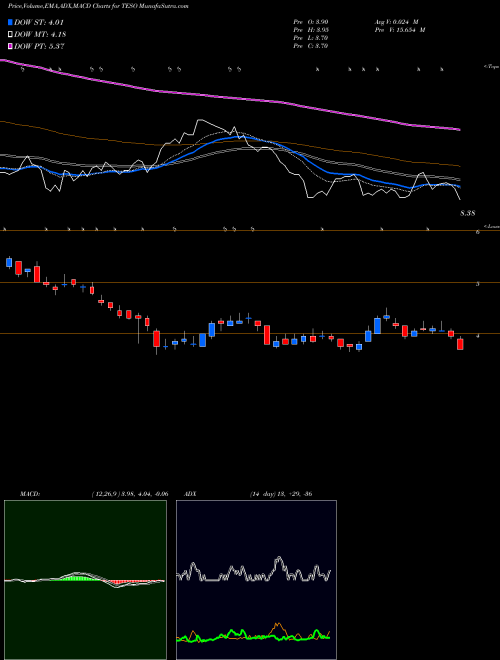500x660 pixels.
Task: Click the ADX '(14 day) 18, +29, -36' values
Action: pyautogui.click(x=280, y=494)
